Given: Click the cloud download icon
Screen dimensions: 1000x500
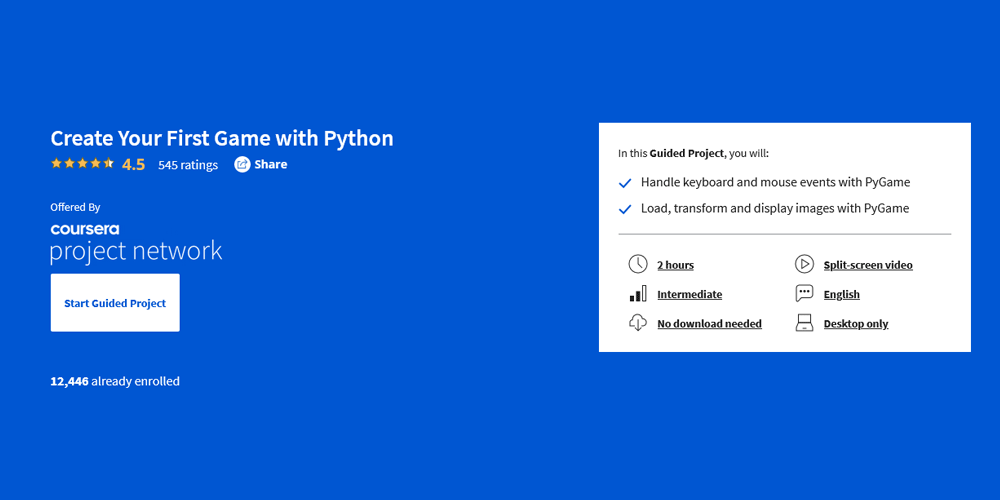Looking at the screenshot, I should click(x=637, y=323).
